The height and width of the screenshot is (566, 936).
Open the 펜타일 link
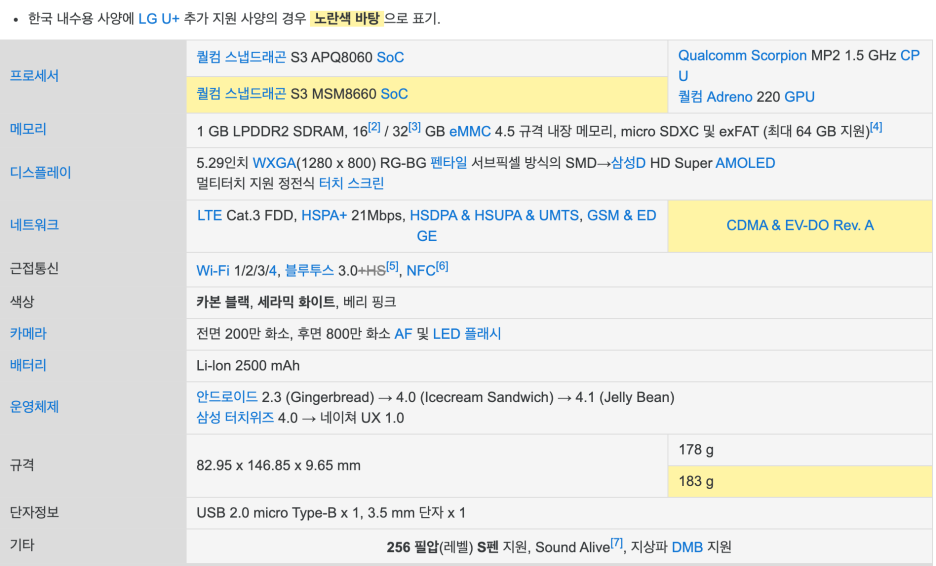(448, 163)
